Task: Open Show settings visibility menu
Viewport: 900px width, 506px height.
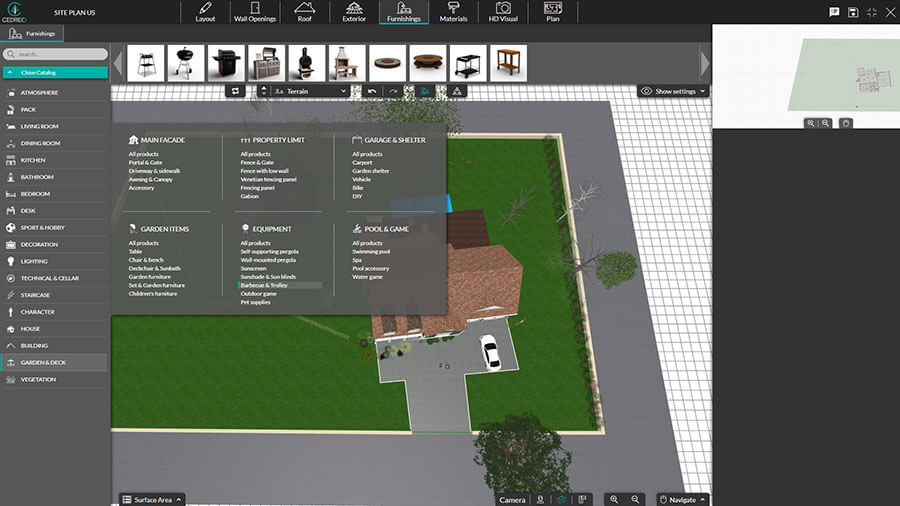Action: pos(674,91)
